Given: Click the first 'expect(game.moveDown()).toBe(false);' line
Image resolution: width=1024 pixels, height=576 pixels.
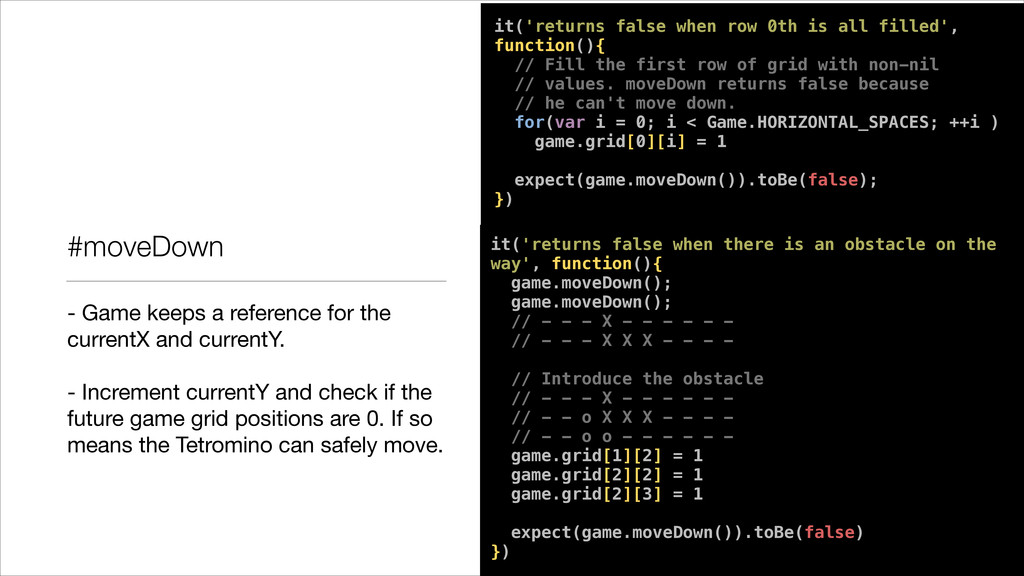Looking at the screenshot, I should click(x=696, y=180).
